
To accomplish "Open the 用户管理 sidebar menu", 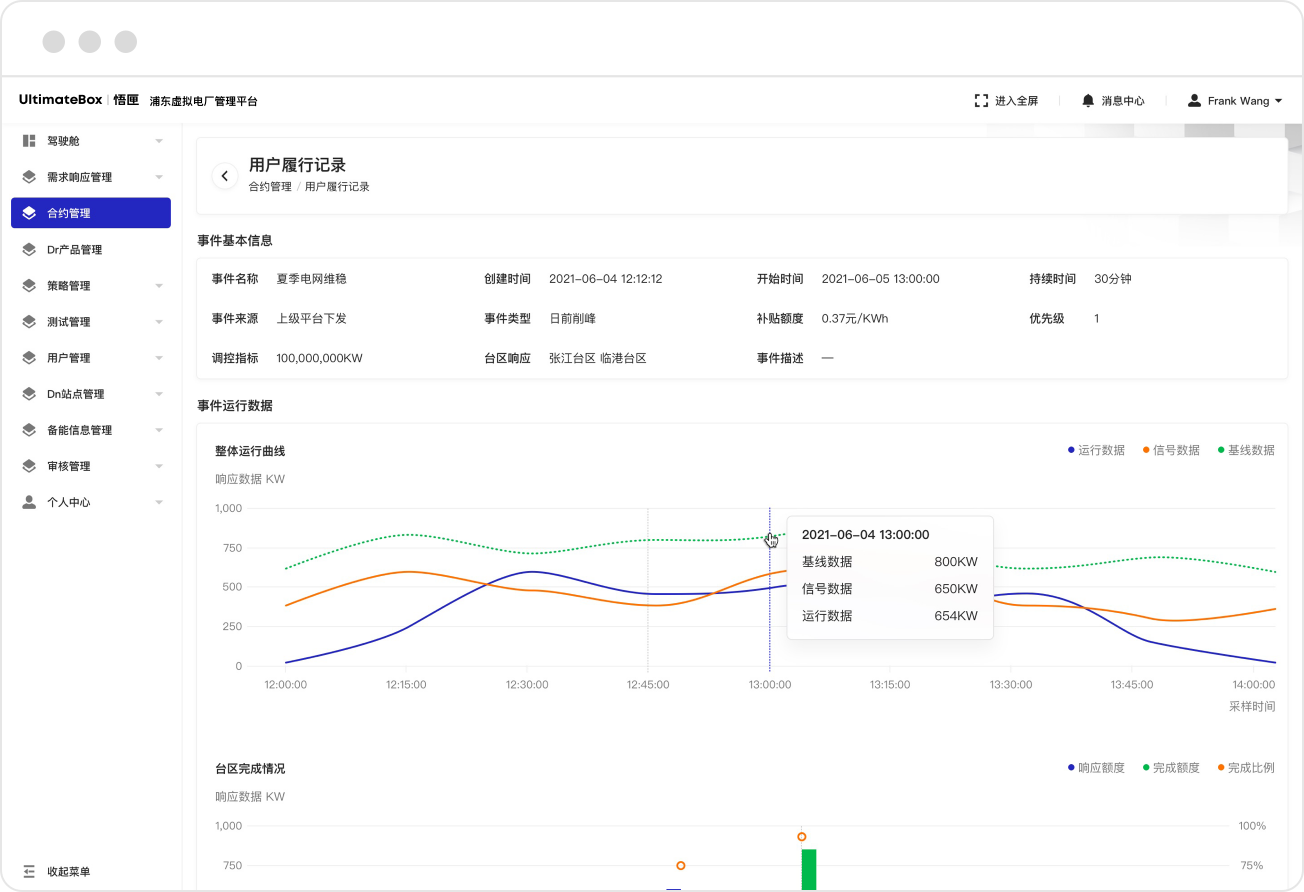I will [30, 357].
